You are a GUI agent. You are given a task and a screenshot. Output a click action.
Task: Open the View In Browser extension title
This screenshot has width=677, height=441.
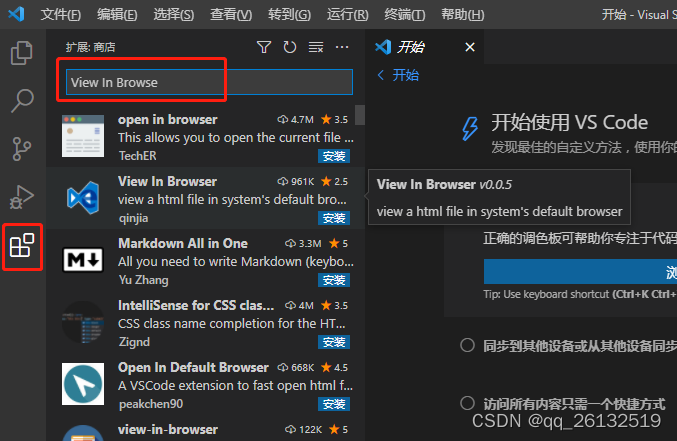168,181
